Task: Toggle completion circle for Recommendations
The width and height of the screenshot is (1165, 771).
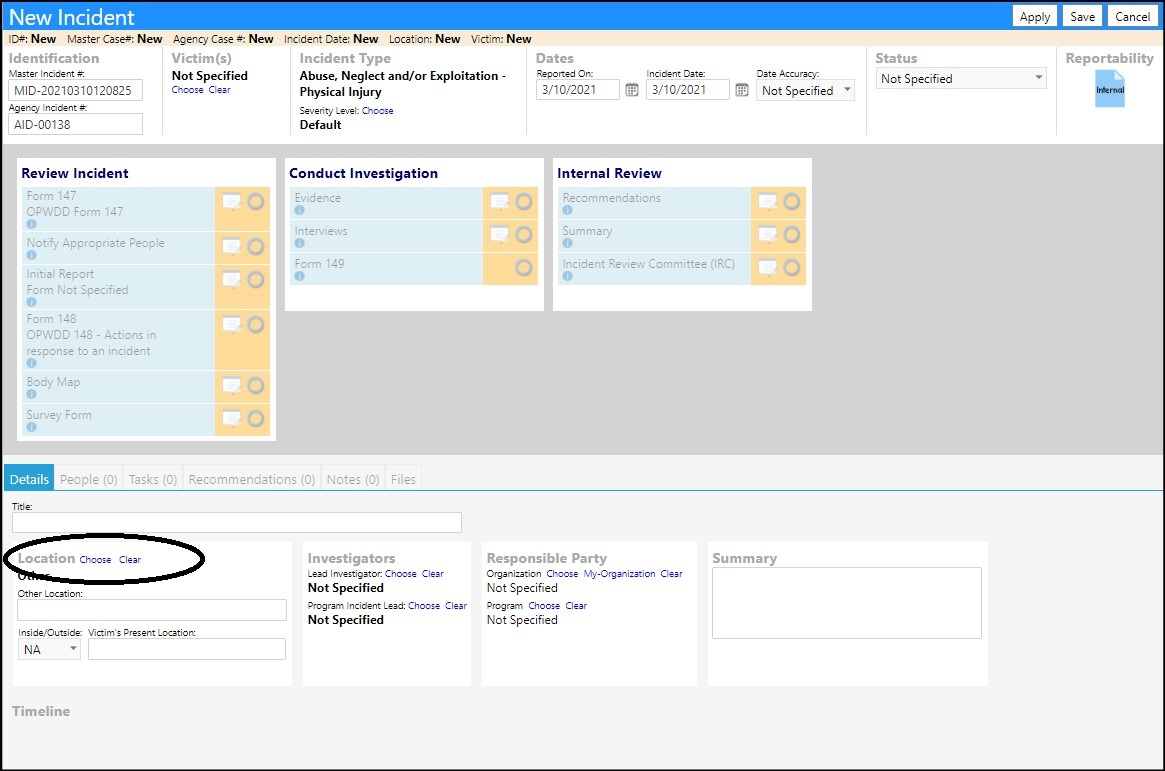Action: coord(792,201)
